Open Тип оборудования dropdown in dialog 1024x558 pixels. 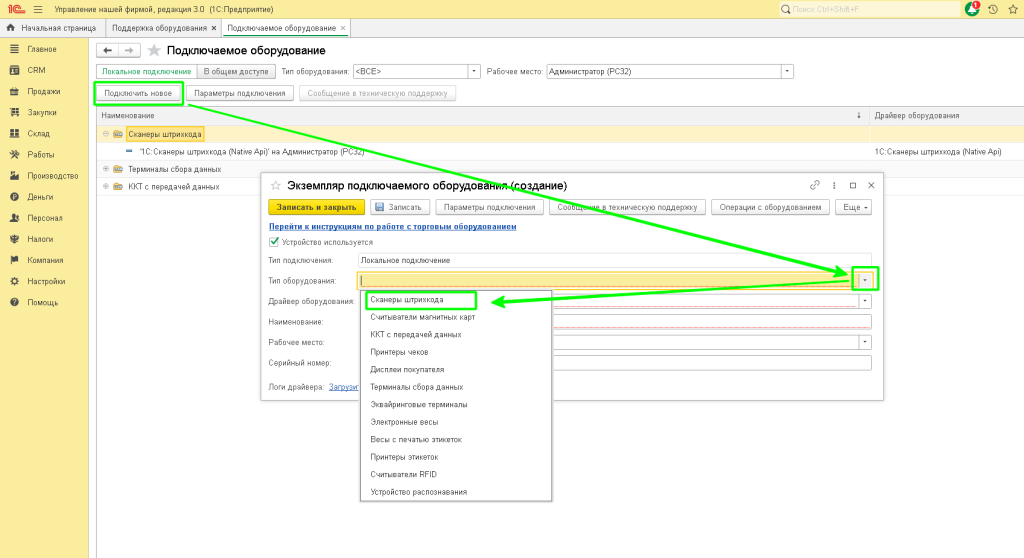(865, 281)
